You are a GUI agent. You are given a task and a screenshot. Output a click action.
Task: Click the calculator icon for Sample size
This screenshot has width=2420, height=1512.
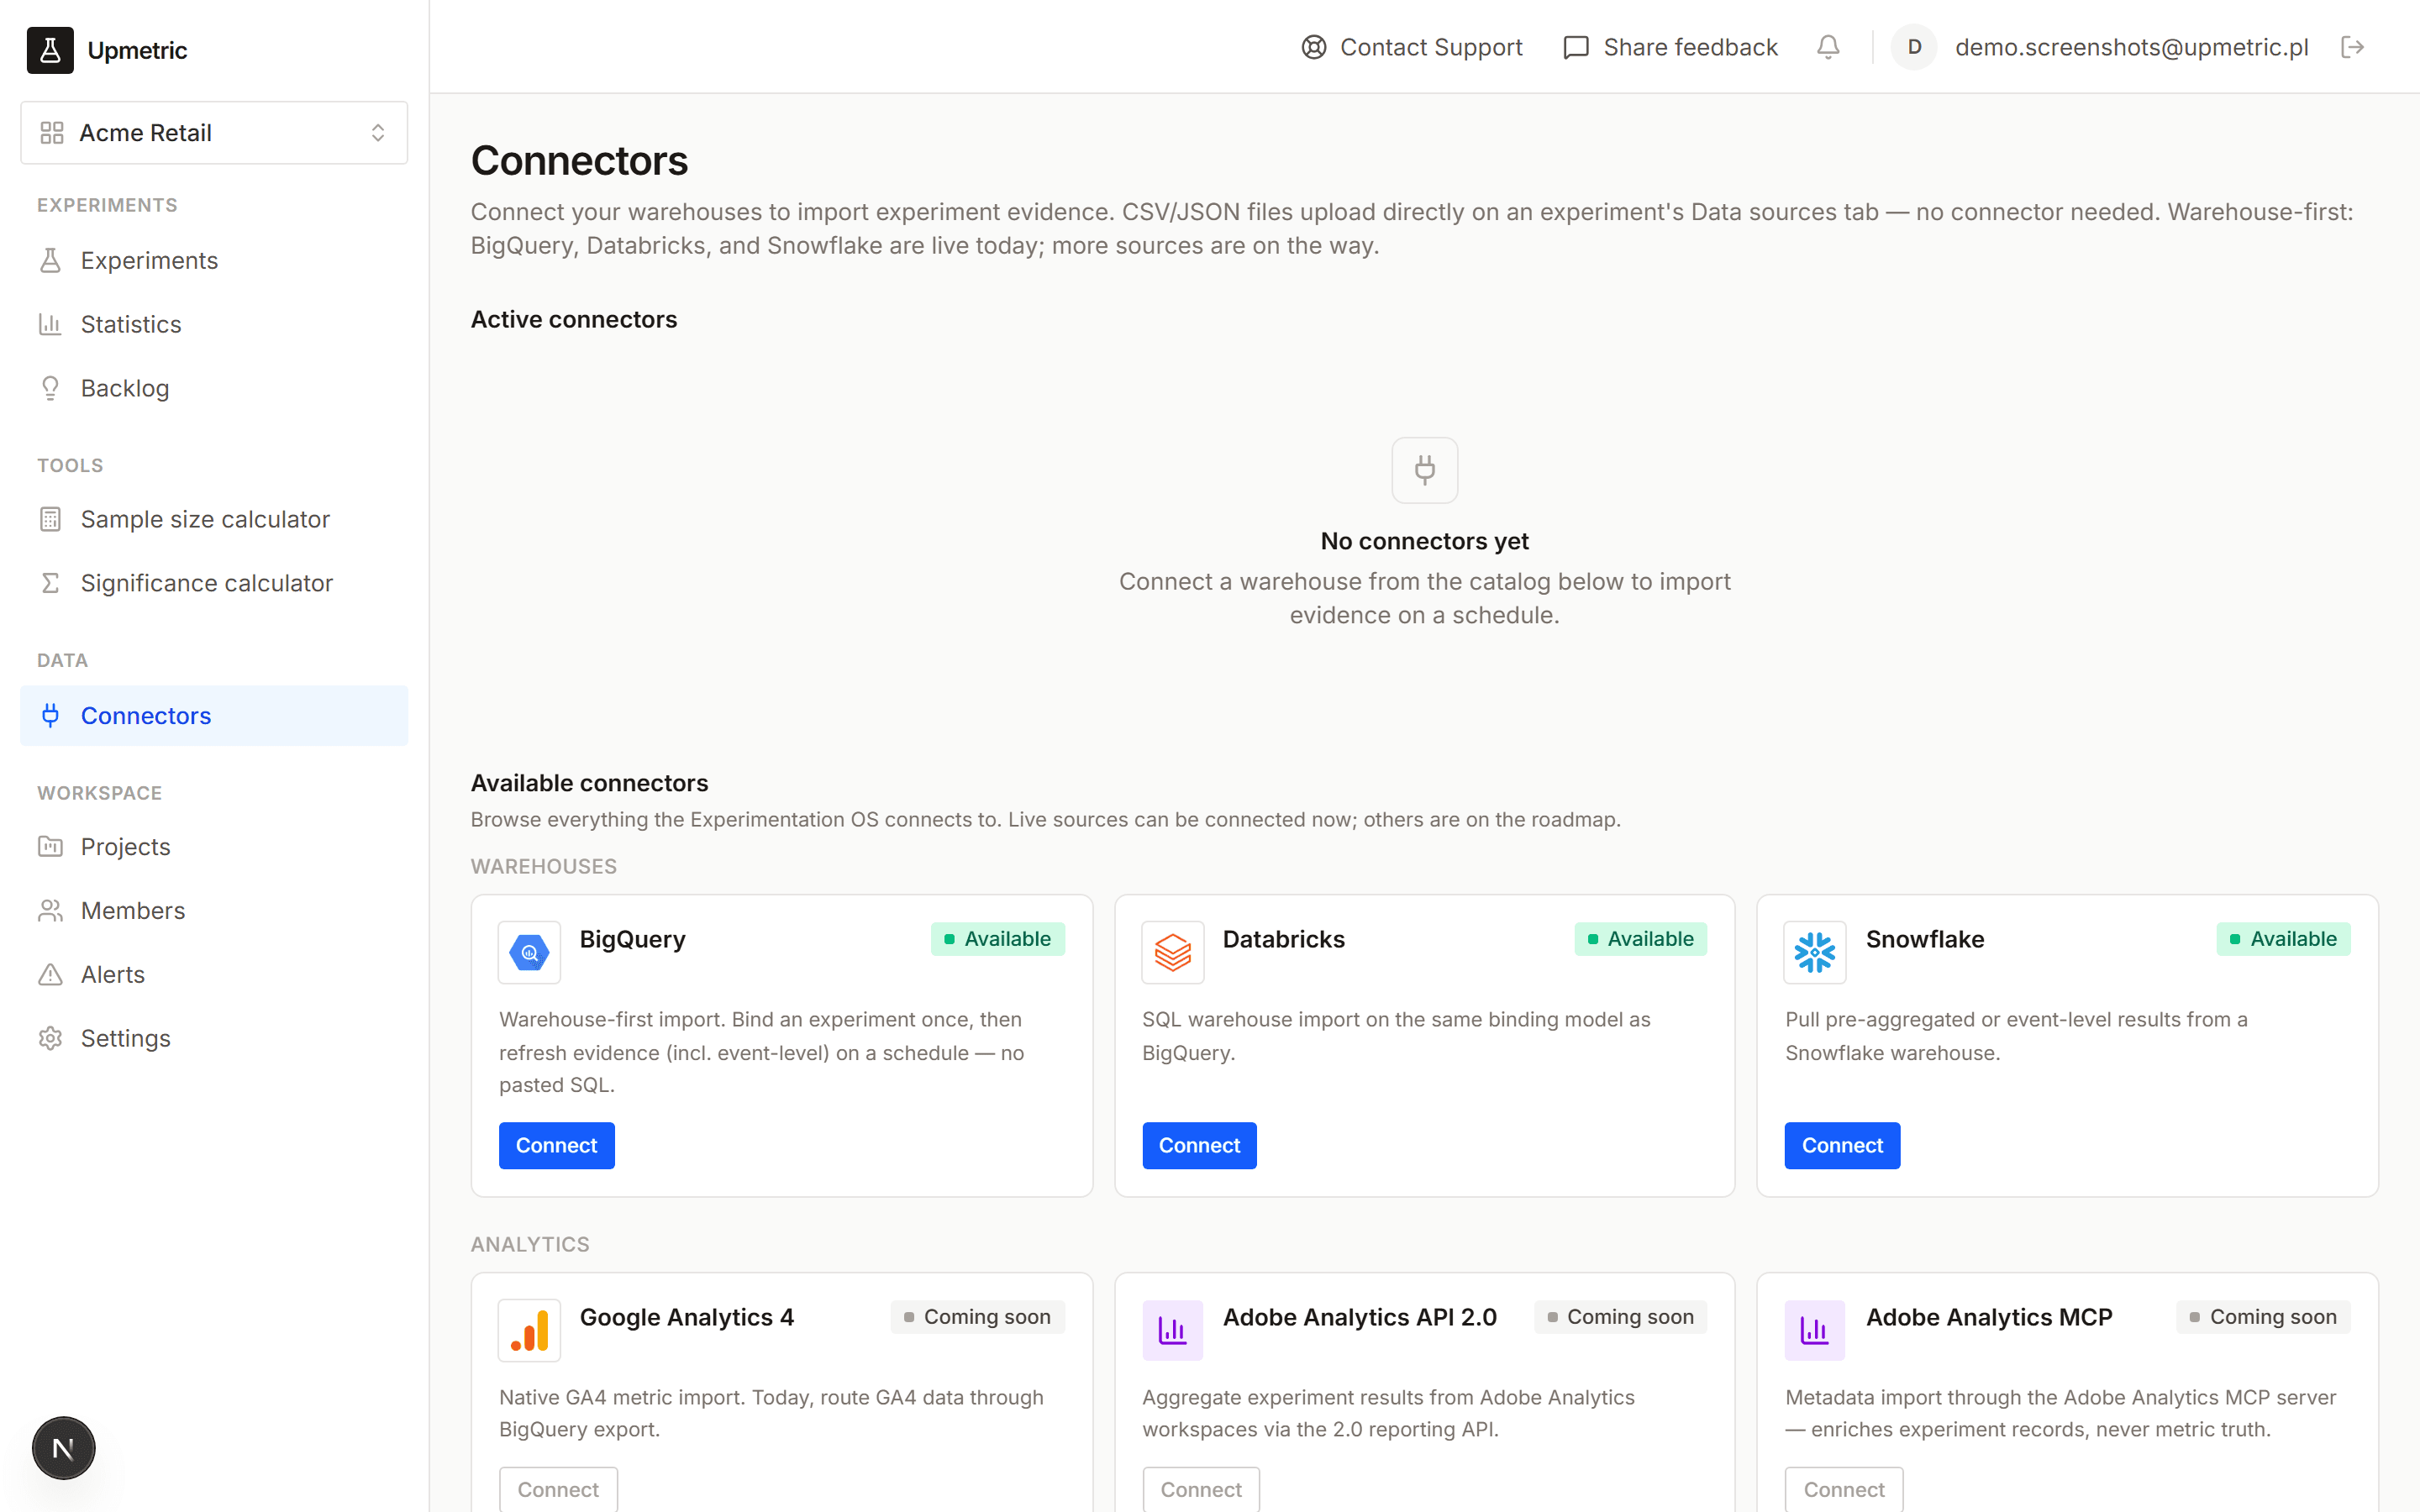point(50,519)
